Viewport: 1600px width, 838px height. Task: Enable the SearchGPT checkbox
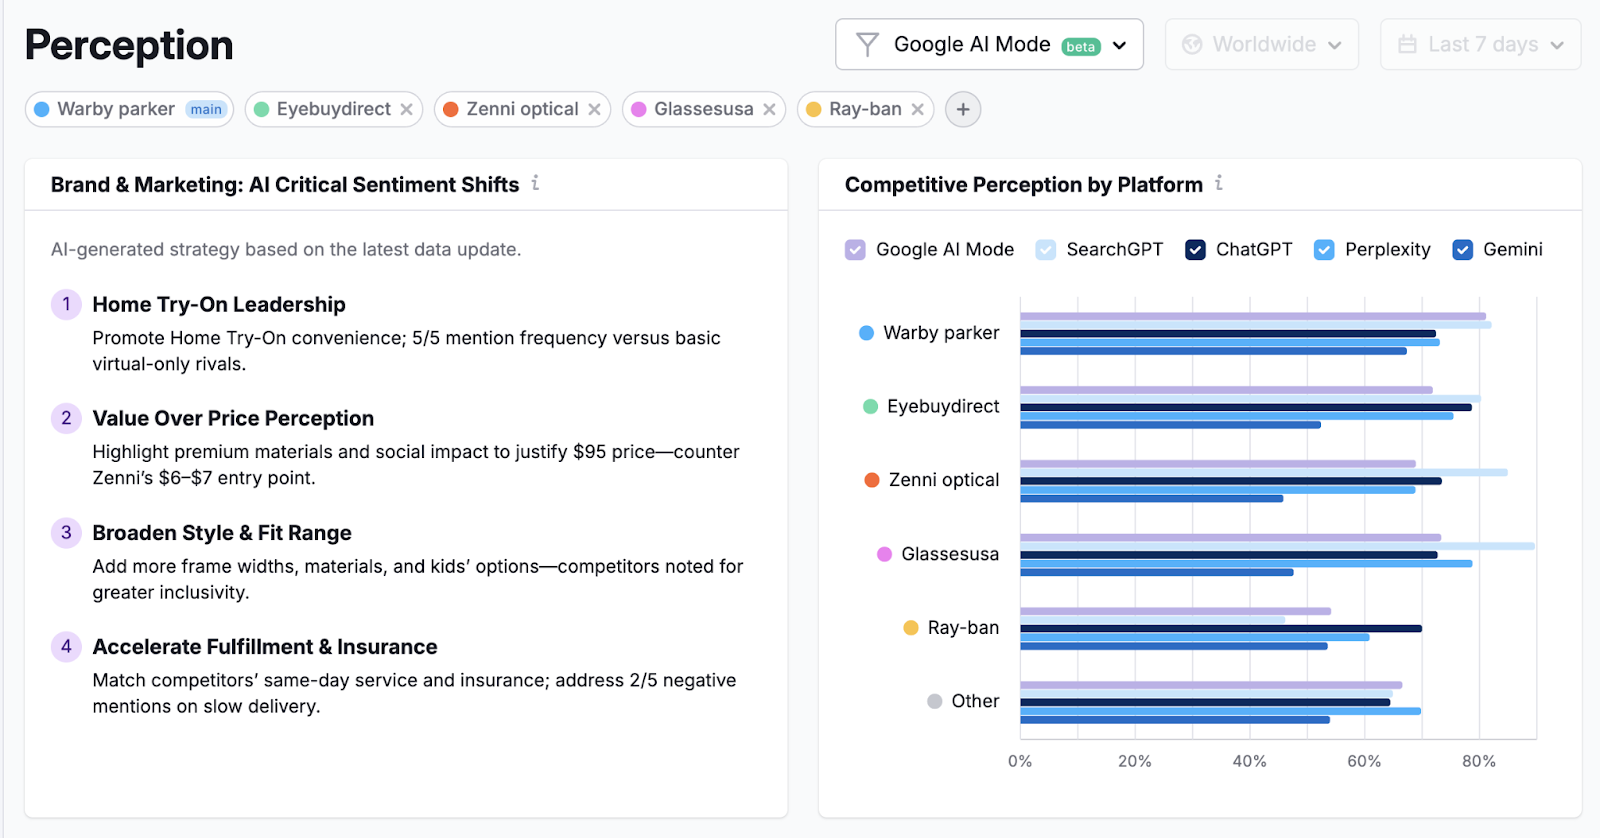click(x=1046, y=250)
